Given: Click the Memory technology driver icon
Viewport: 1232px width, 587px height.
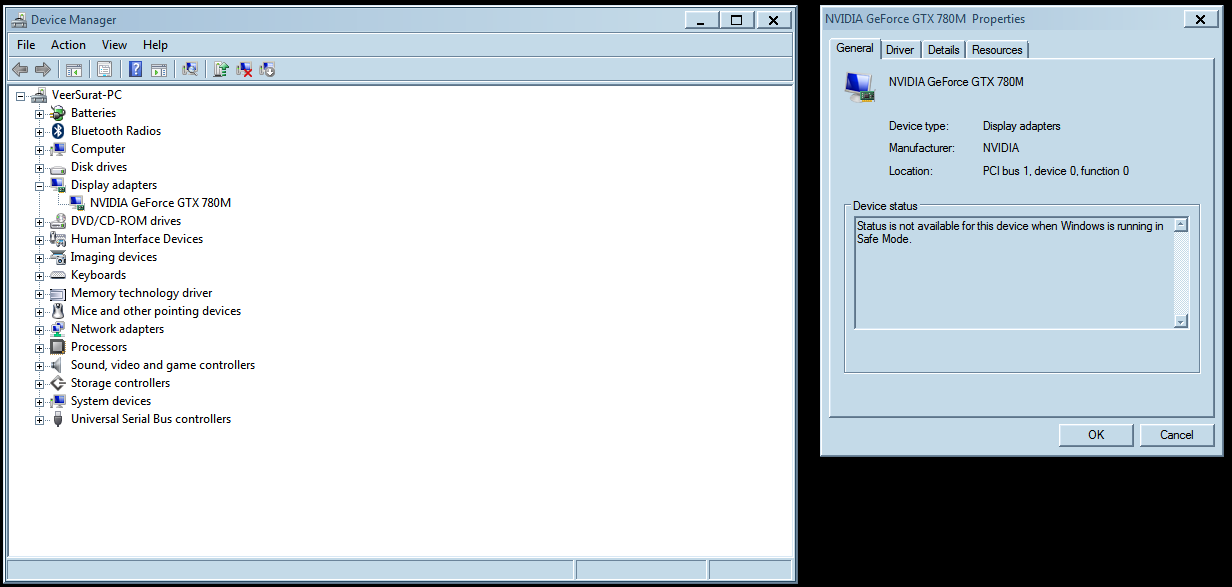Looking at the screenshot, I should pyautogui.click(x=58, y=293).
